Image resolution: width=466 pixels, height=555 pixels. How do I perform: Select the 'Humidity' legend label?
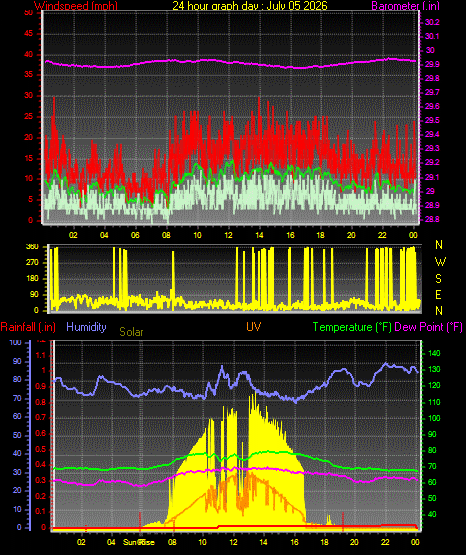coord(86,327)
